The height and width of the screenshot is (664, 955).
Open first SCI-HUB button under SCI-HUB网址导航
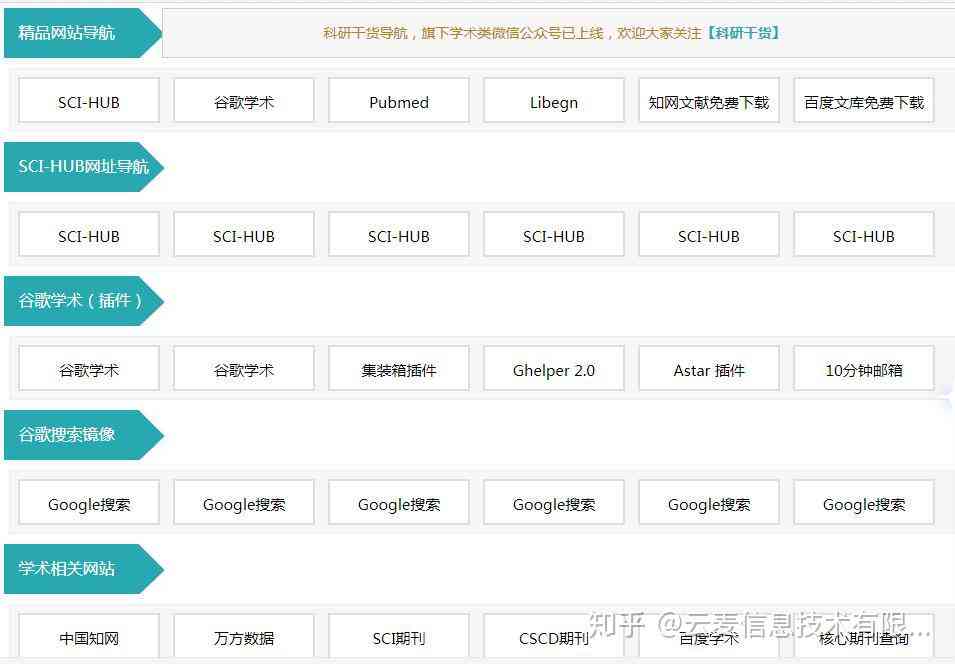point(89,235)
